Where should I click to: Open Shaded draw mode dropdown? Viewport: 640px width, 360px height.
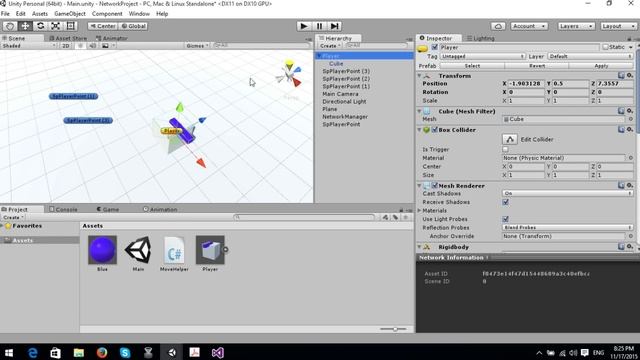tap(29, 46)
